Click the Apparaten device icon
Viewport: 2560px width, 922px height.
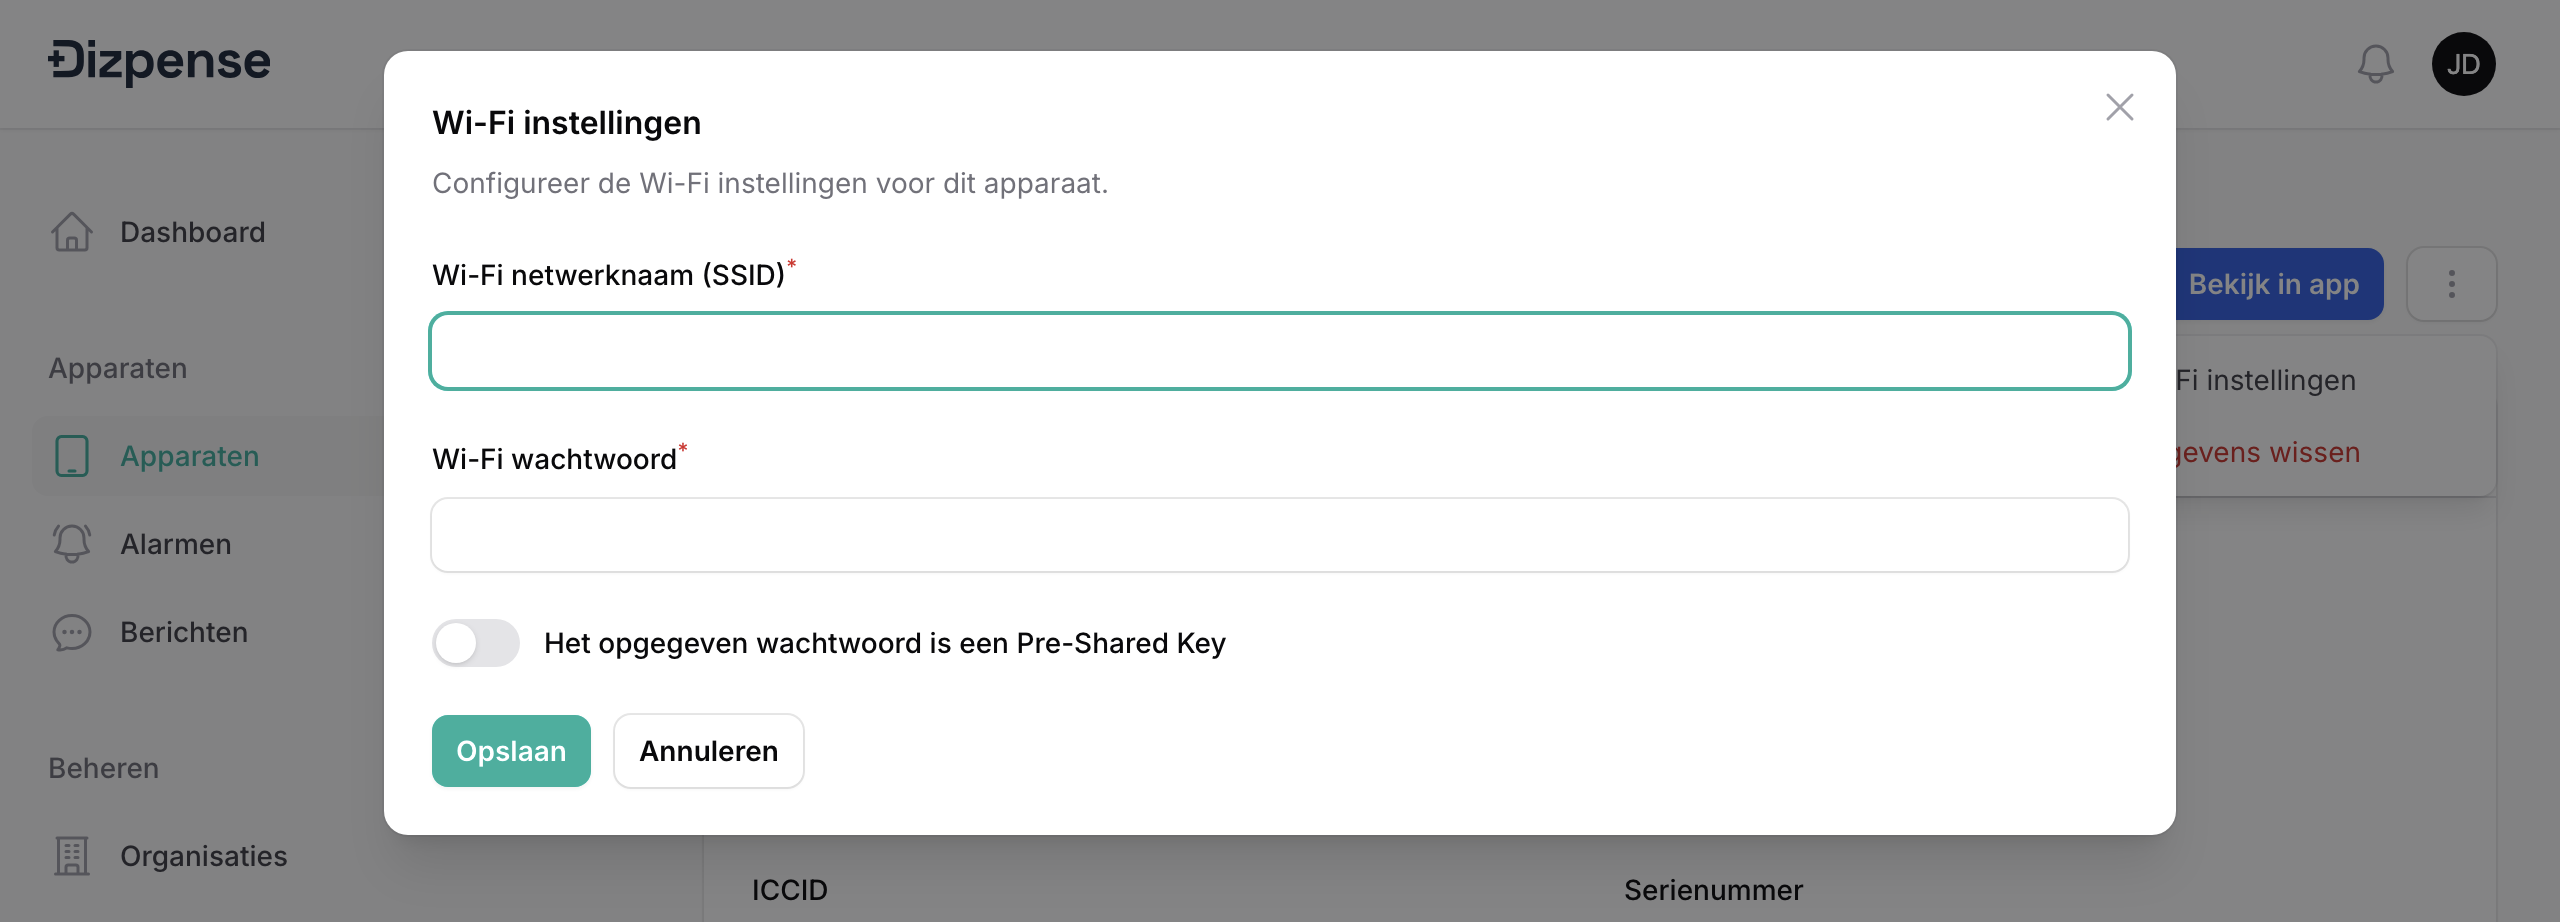[x=72, y=456]
